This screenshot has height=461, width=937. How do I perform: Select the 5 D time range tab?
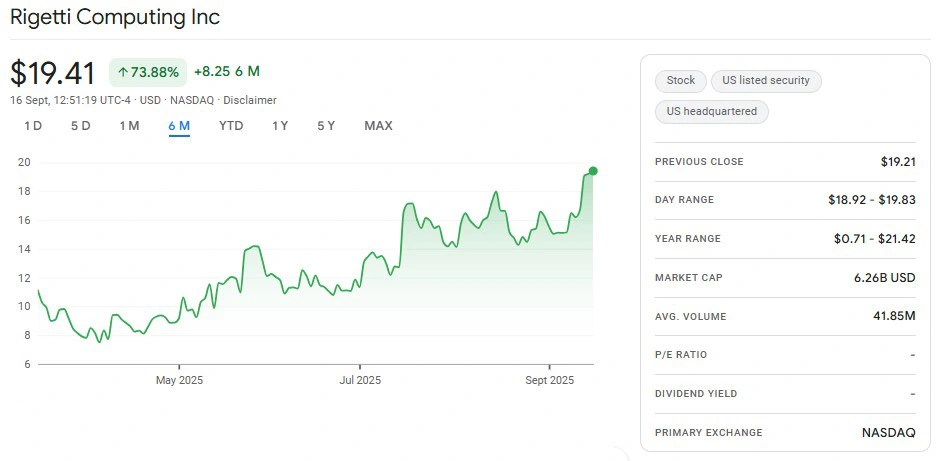pyautogui.click(x=81, y=126)
